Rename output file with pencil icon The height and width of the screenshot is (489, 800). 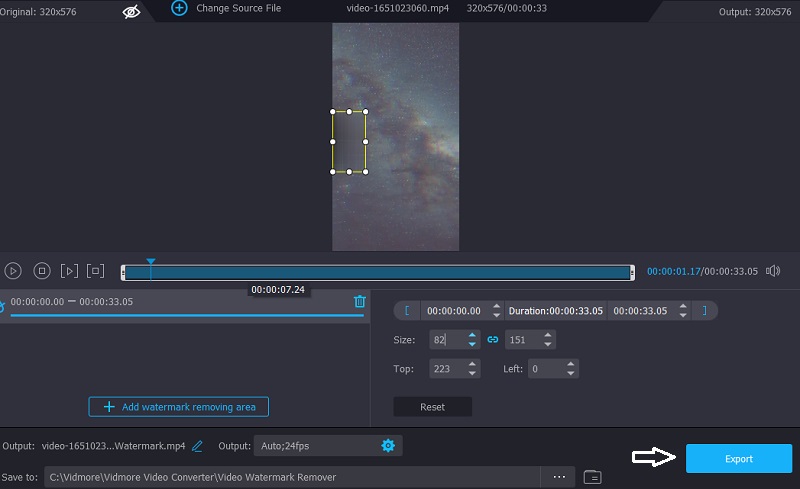click(x=198, y=445)
